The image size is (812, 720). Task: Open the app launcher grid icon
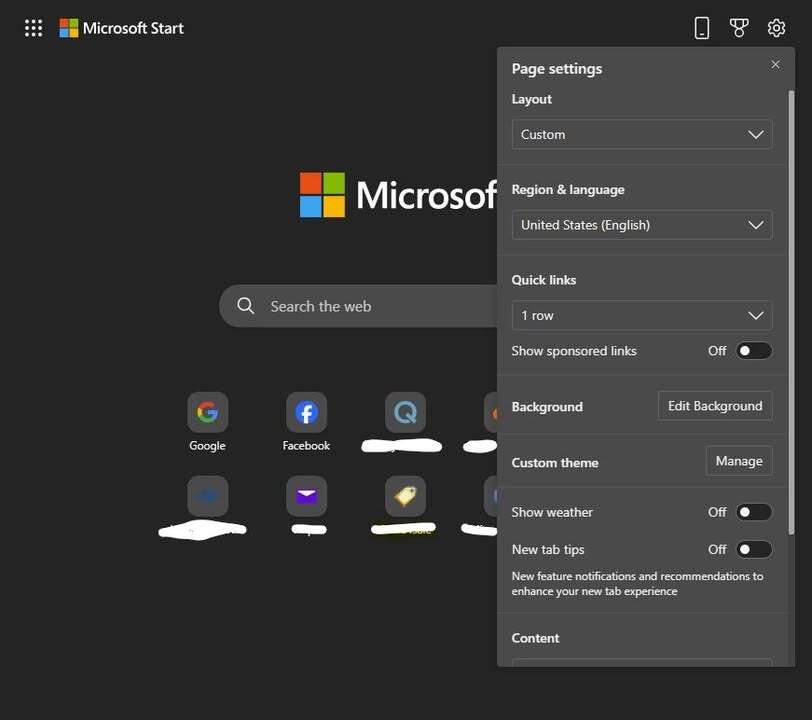click(33, 27)
